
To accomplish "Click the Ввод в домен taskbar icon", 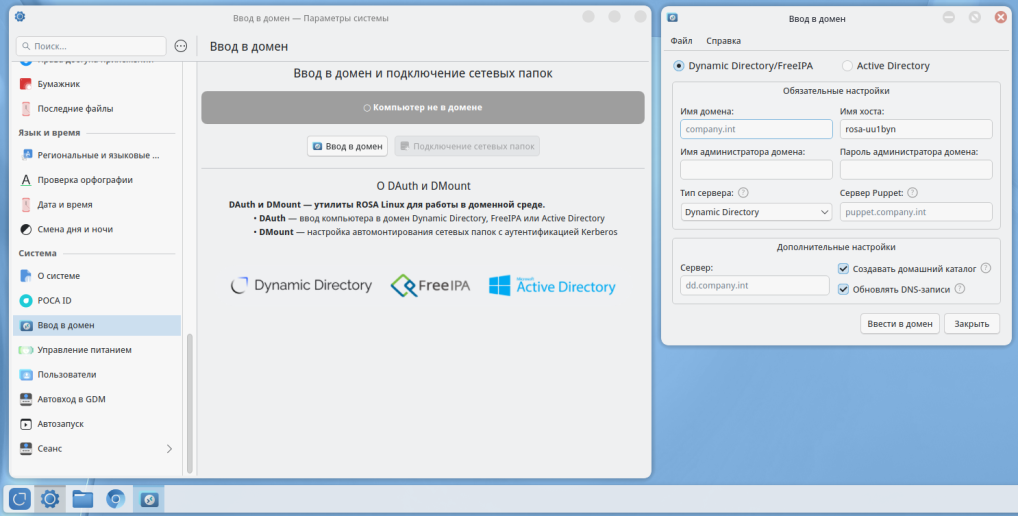I will click(x=149, y=499).
